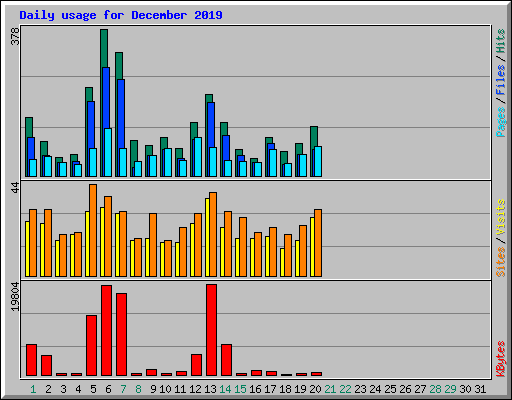Select day 5 on the date axis
This screenshot has height=400, width=512.
click(93, 389)
